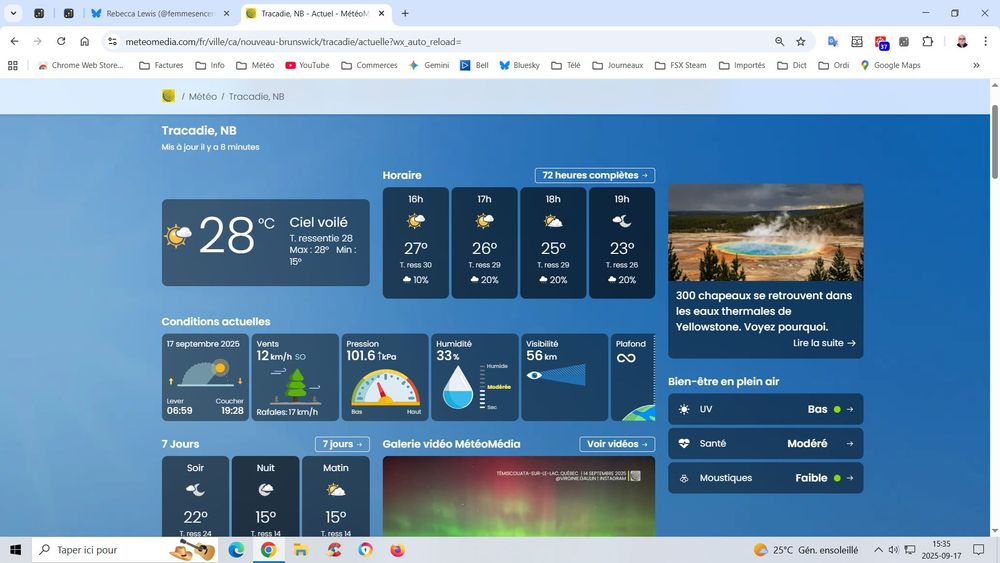Select the 18h hourly forecast card
1000x563 pixels.
point(553,242)
